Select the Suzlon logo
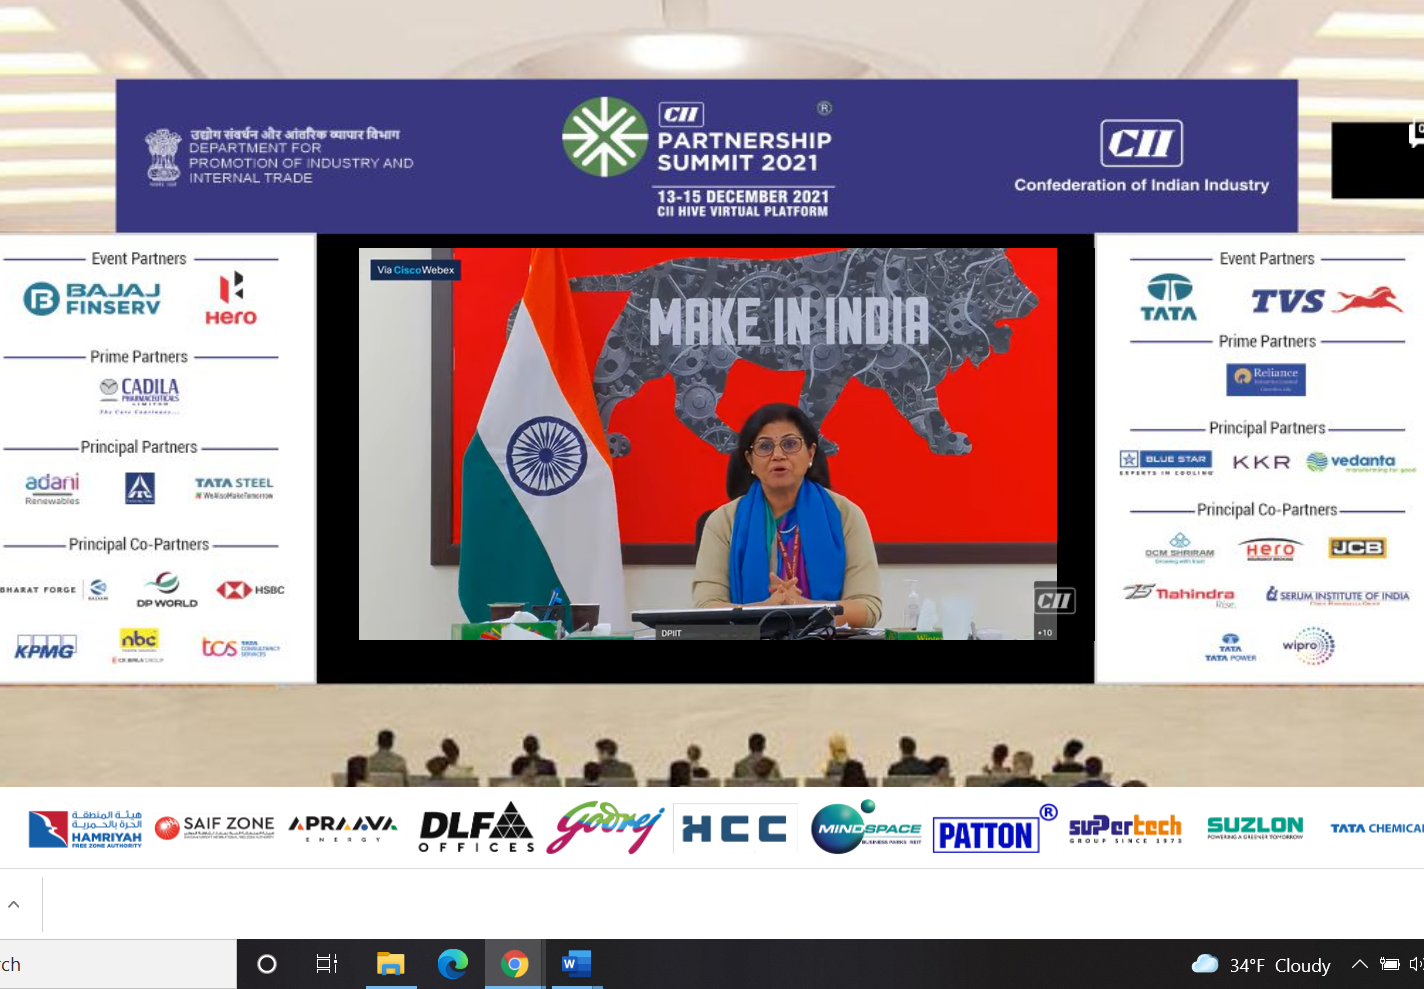This screenshot has width=1424, height=989. tap(1255, 827)
